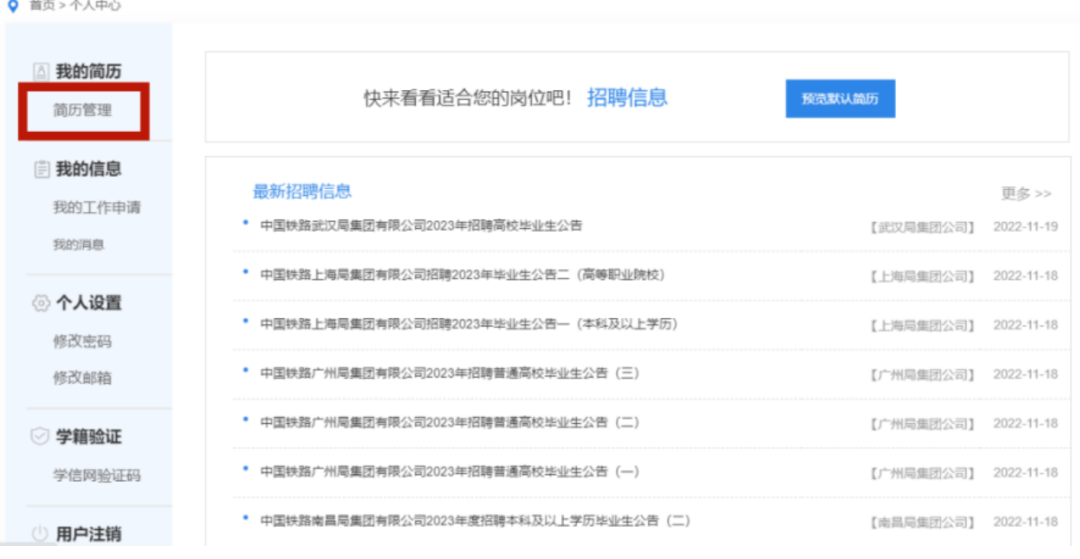This screenshot has width=1080, height=559.
Task: Open 广州局2023年招聘普通高校毕业生公告 (二)
Action: (450, 422)
